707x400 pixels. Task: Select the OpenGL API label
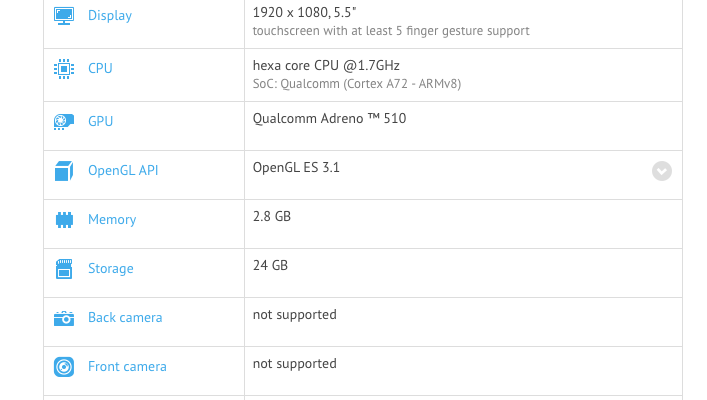(123, 171)
